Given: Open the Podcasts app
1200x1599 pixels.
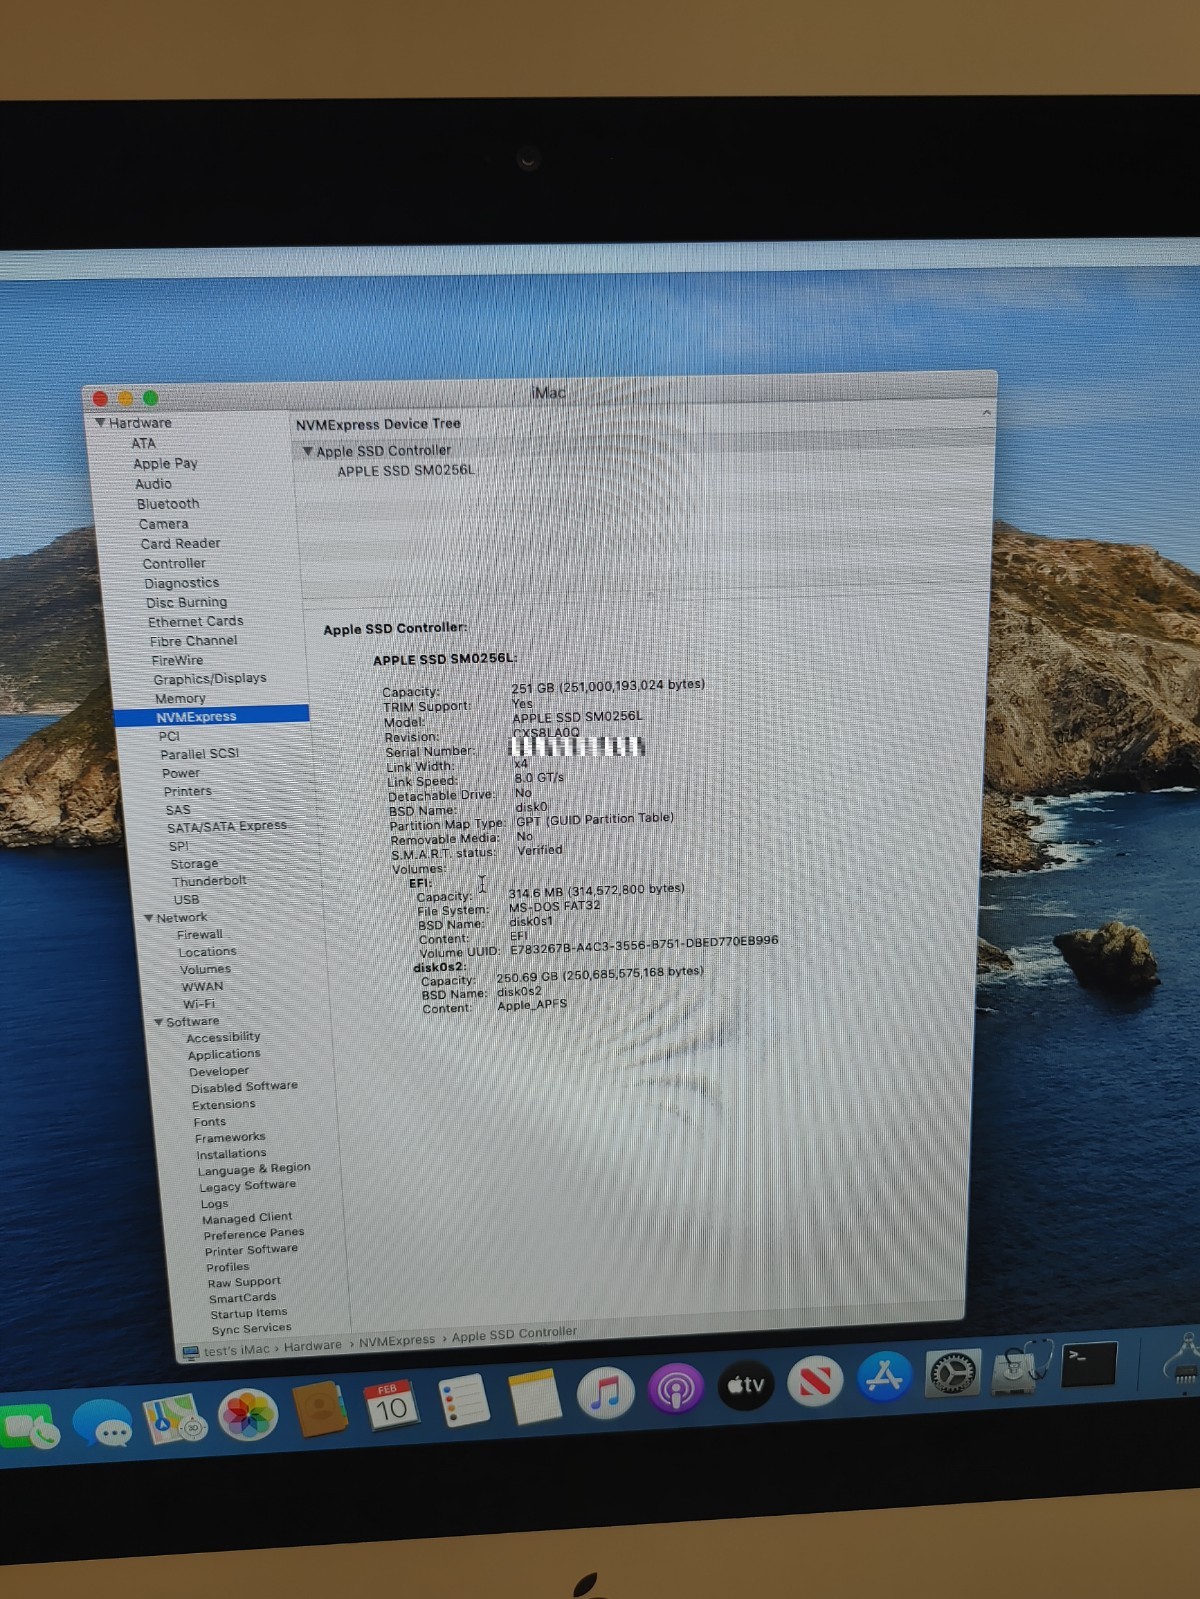Looking at the screenshot, I should (x=675, y=1388).
